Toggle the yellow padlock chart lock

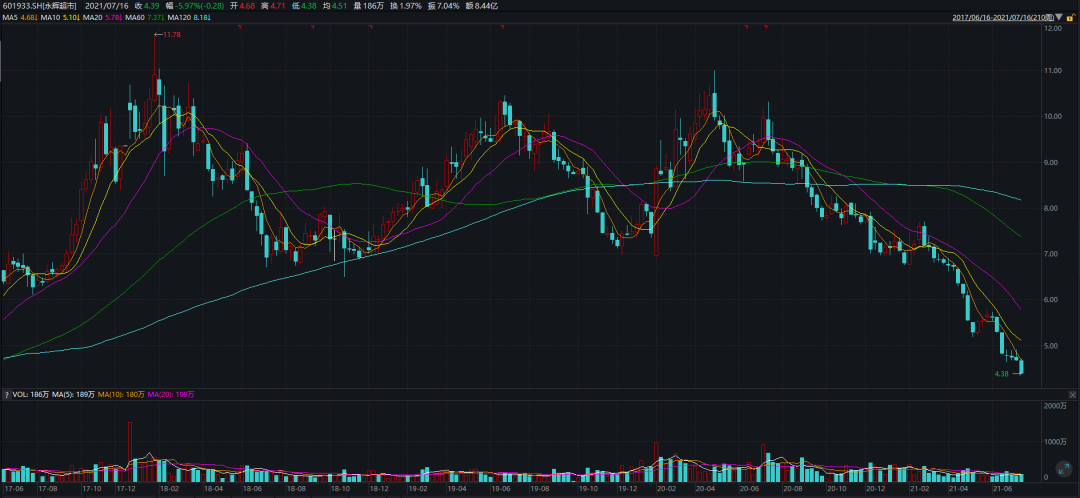[1070, 17]
